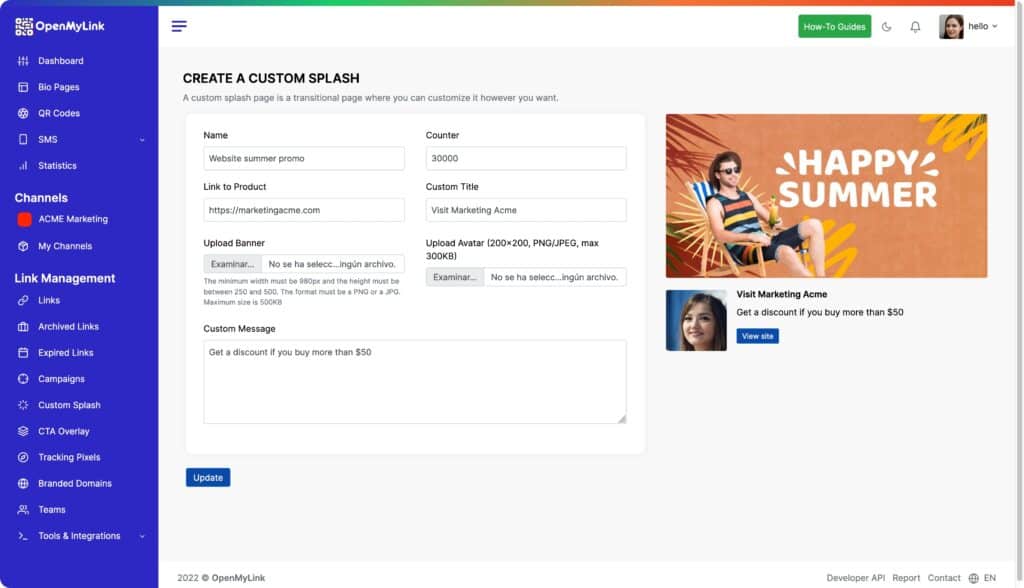Image resolution: width=1024 pixels, height=588 pixels.
Task: Click Examinar under Upload Avatar
Action: (455, 277)
